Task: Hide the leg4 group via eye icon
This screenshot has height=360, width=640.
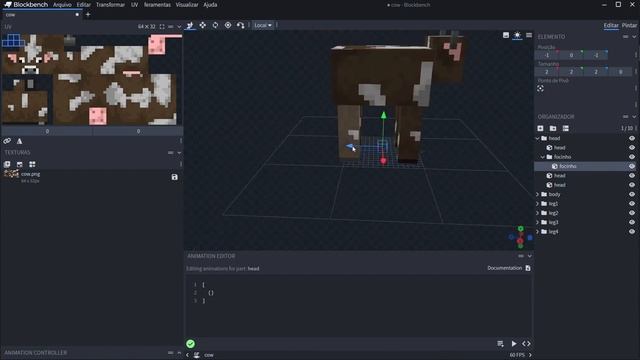Action: pyautogui.click(x=632, y=231)
